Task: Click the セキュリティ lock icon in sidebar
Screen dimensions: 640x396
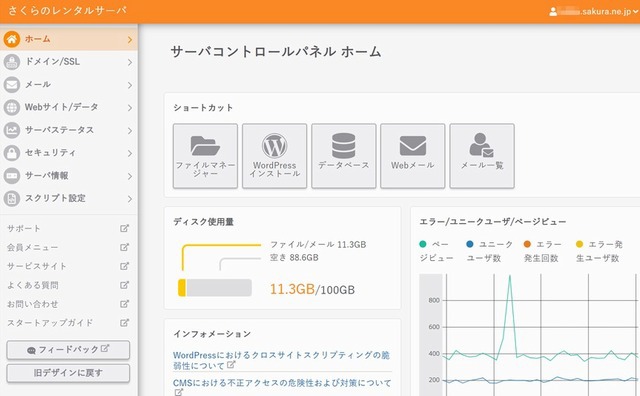Action: pyautogui.click(x=12, y=153)
